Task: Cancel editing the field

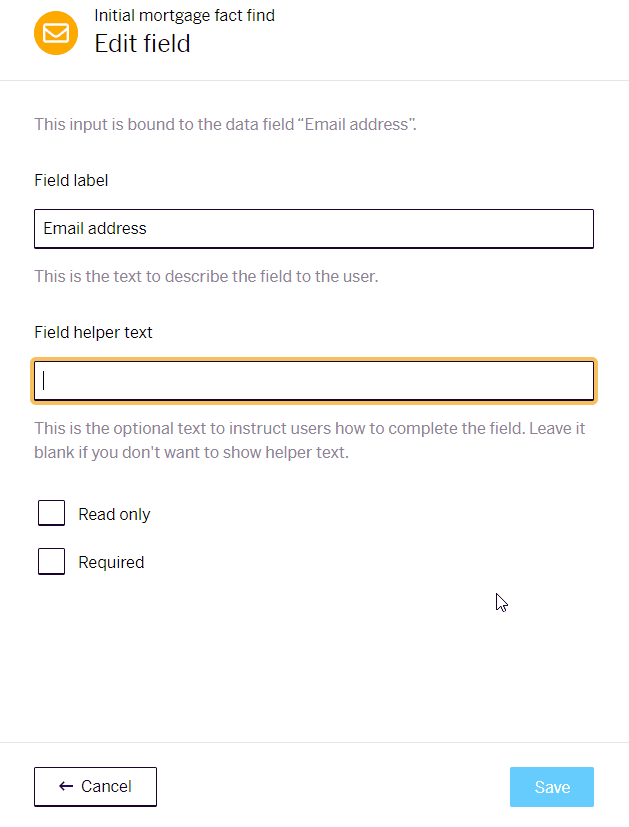Action: [x=95, y=787]
